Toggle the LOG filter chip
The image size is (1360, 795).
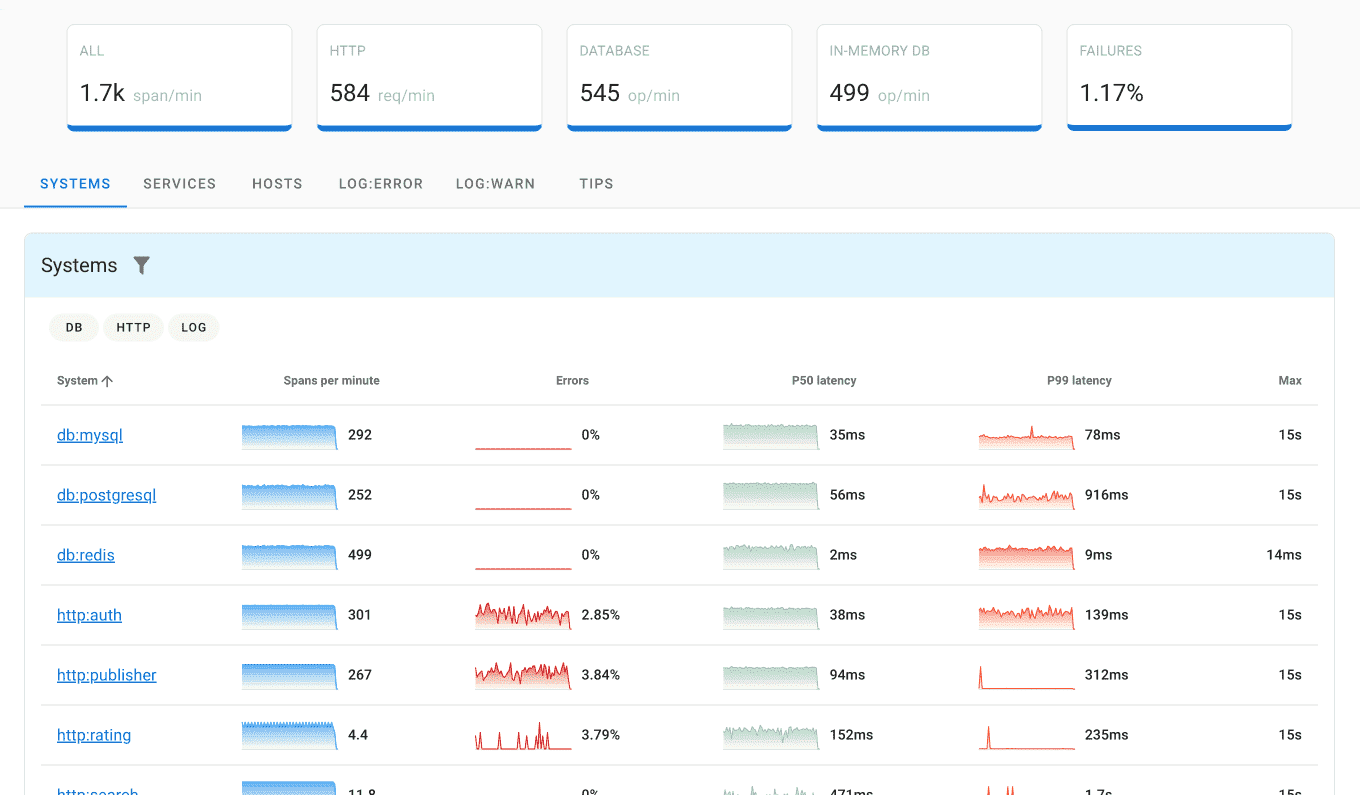[193, 327]
